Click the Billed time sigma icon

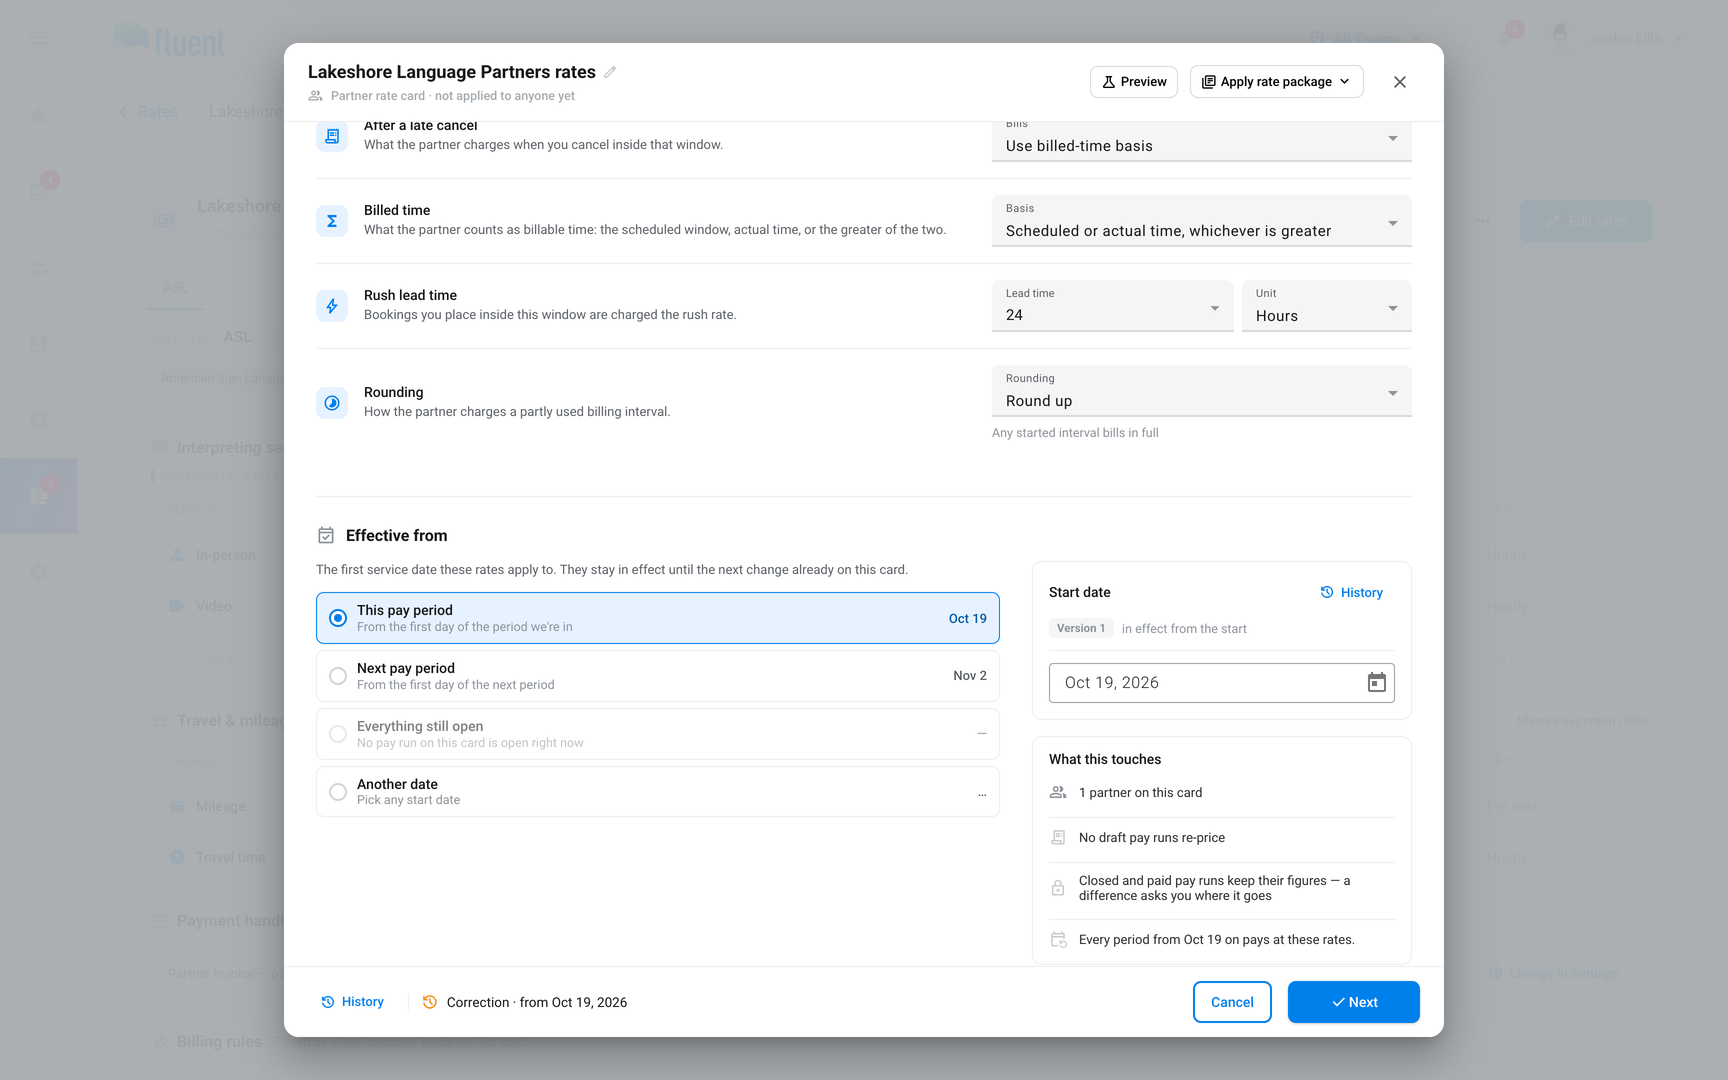pos(332,221)
